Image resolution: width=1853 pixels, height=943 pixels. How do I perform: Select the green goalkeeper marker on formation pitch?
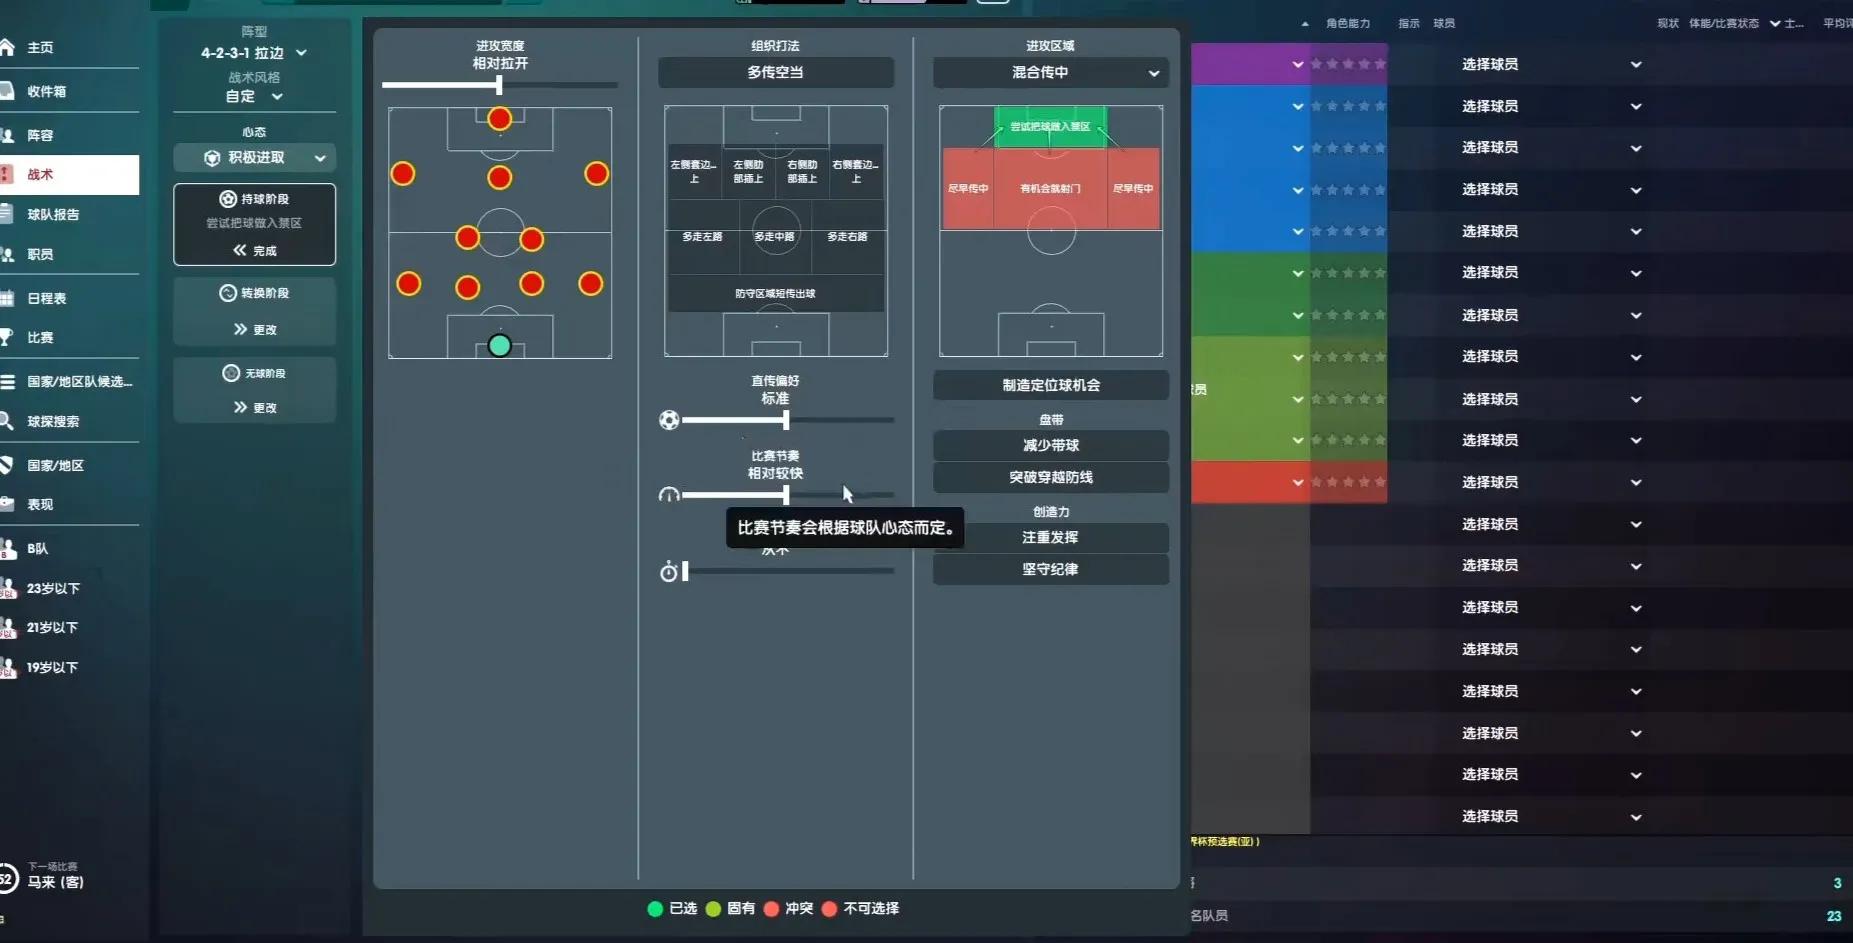pyautogui.click(x=500, y=346)
